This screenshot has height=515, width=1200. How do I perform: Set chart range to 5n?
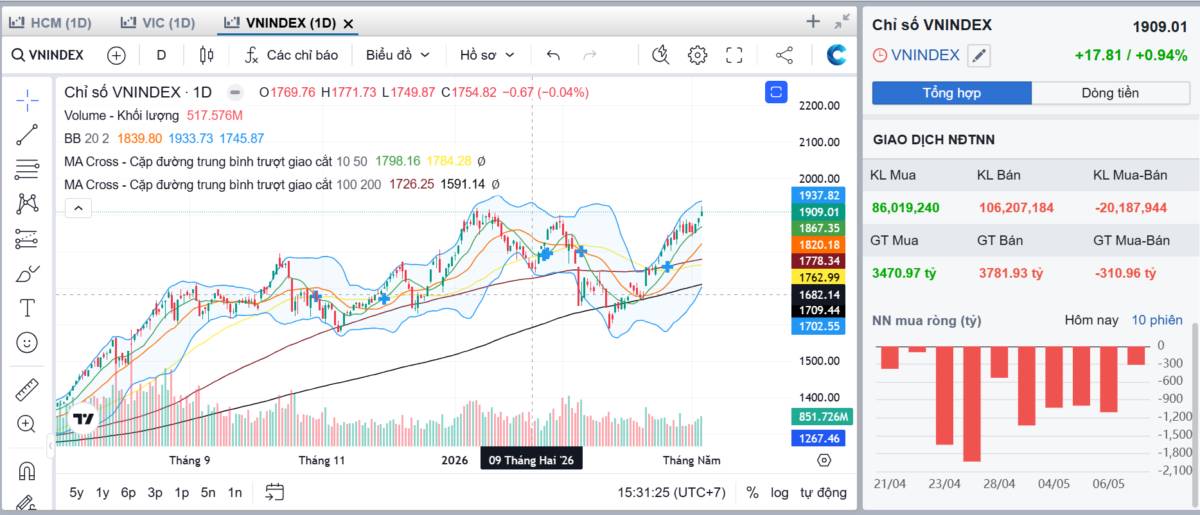point(208,492)
